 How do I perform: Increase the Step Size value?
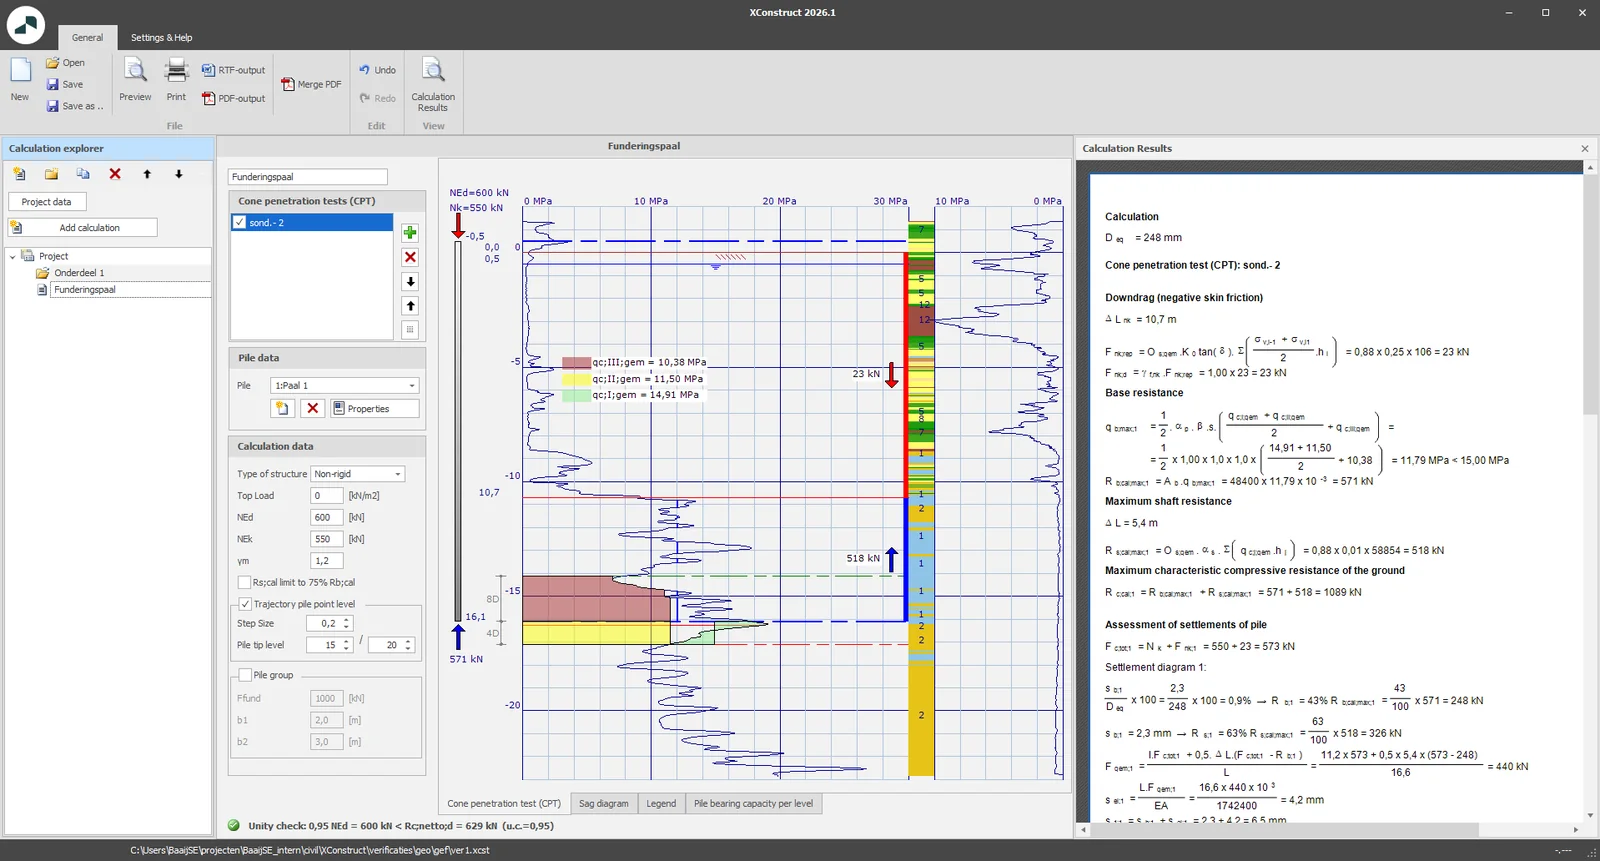click(347, 620)
